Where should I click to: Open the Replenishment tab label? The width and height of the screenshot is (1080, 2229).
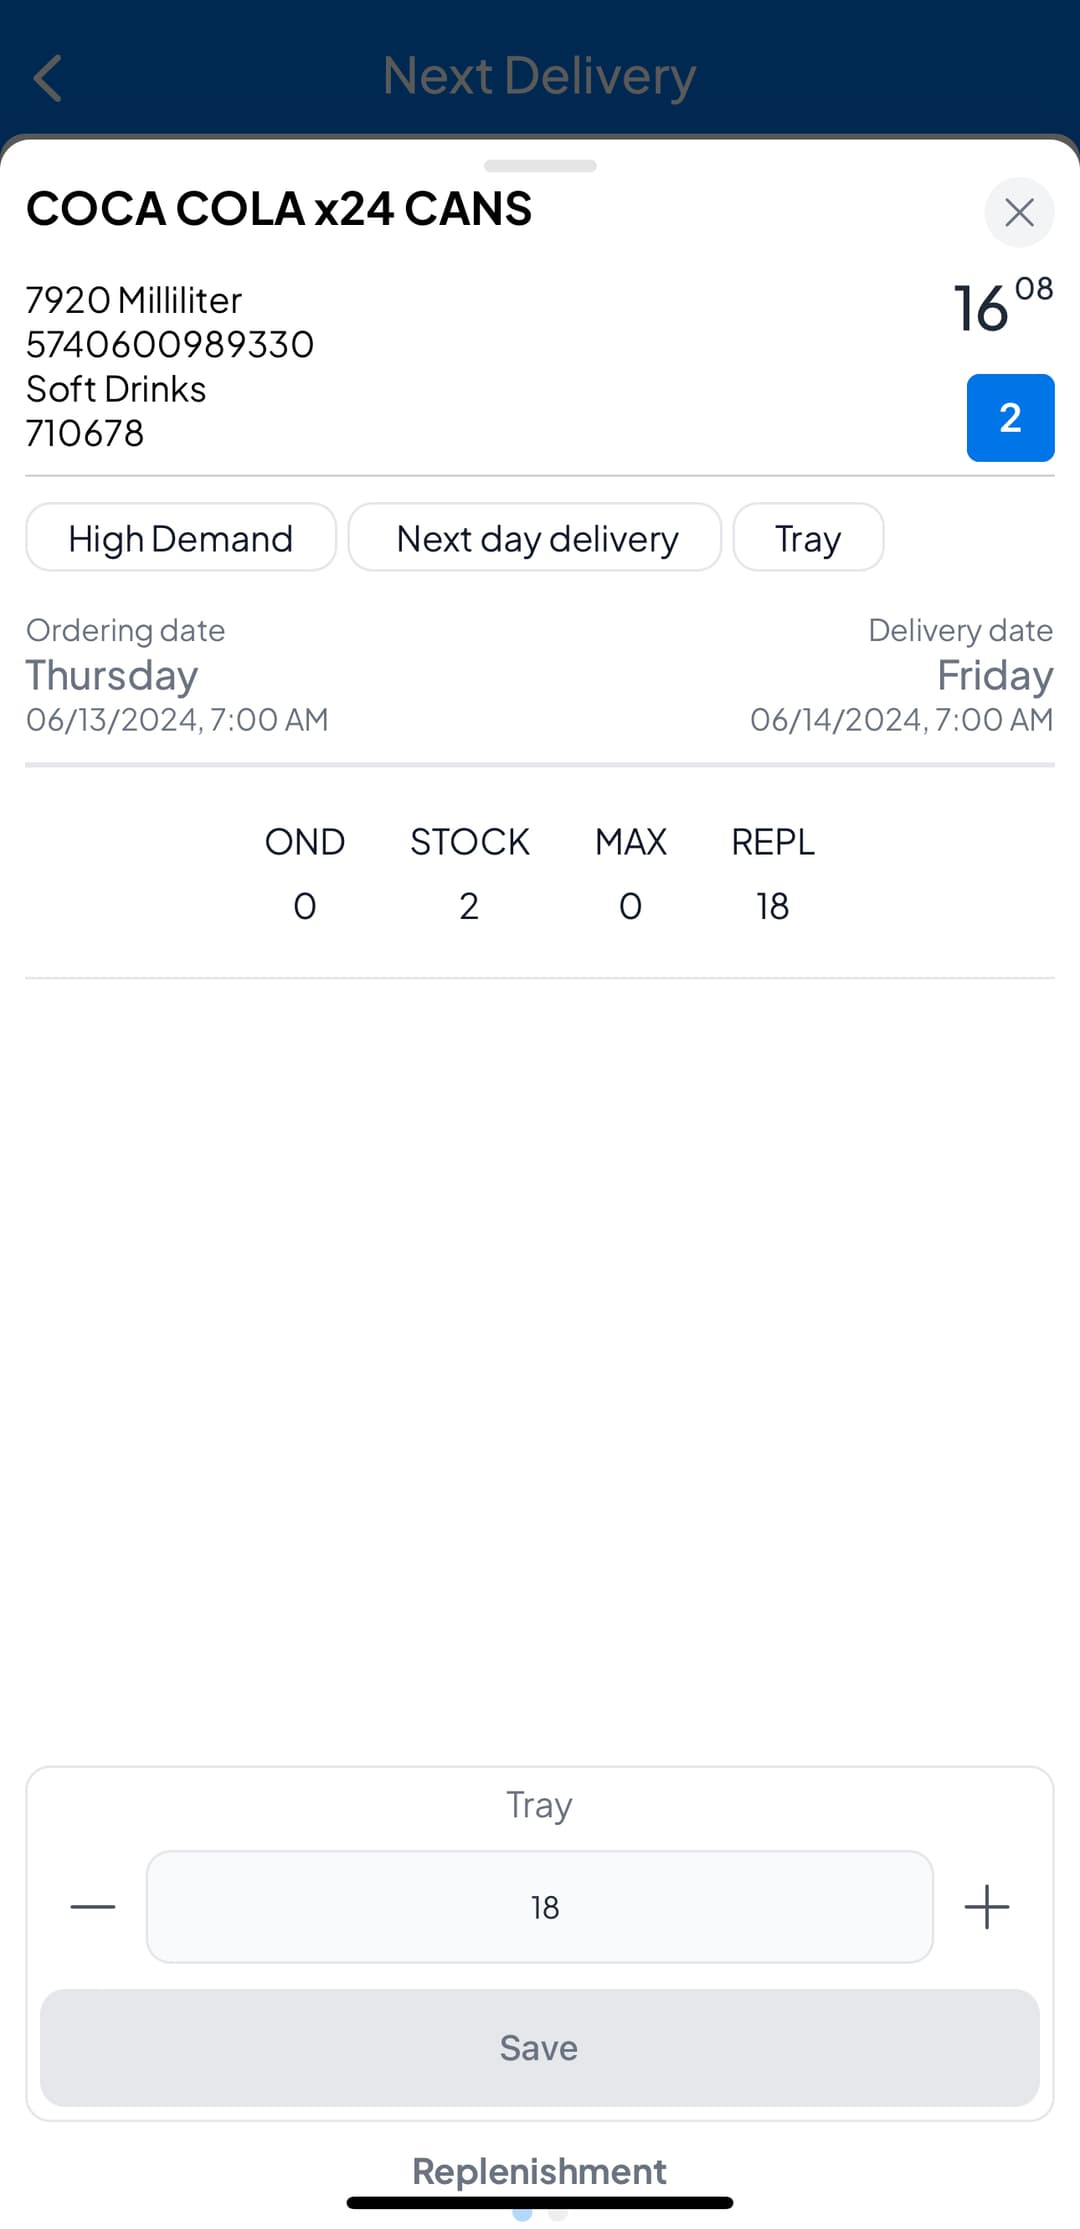point(540,2172)
